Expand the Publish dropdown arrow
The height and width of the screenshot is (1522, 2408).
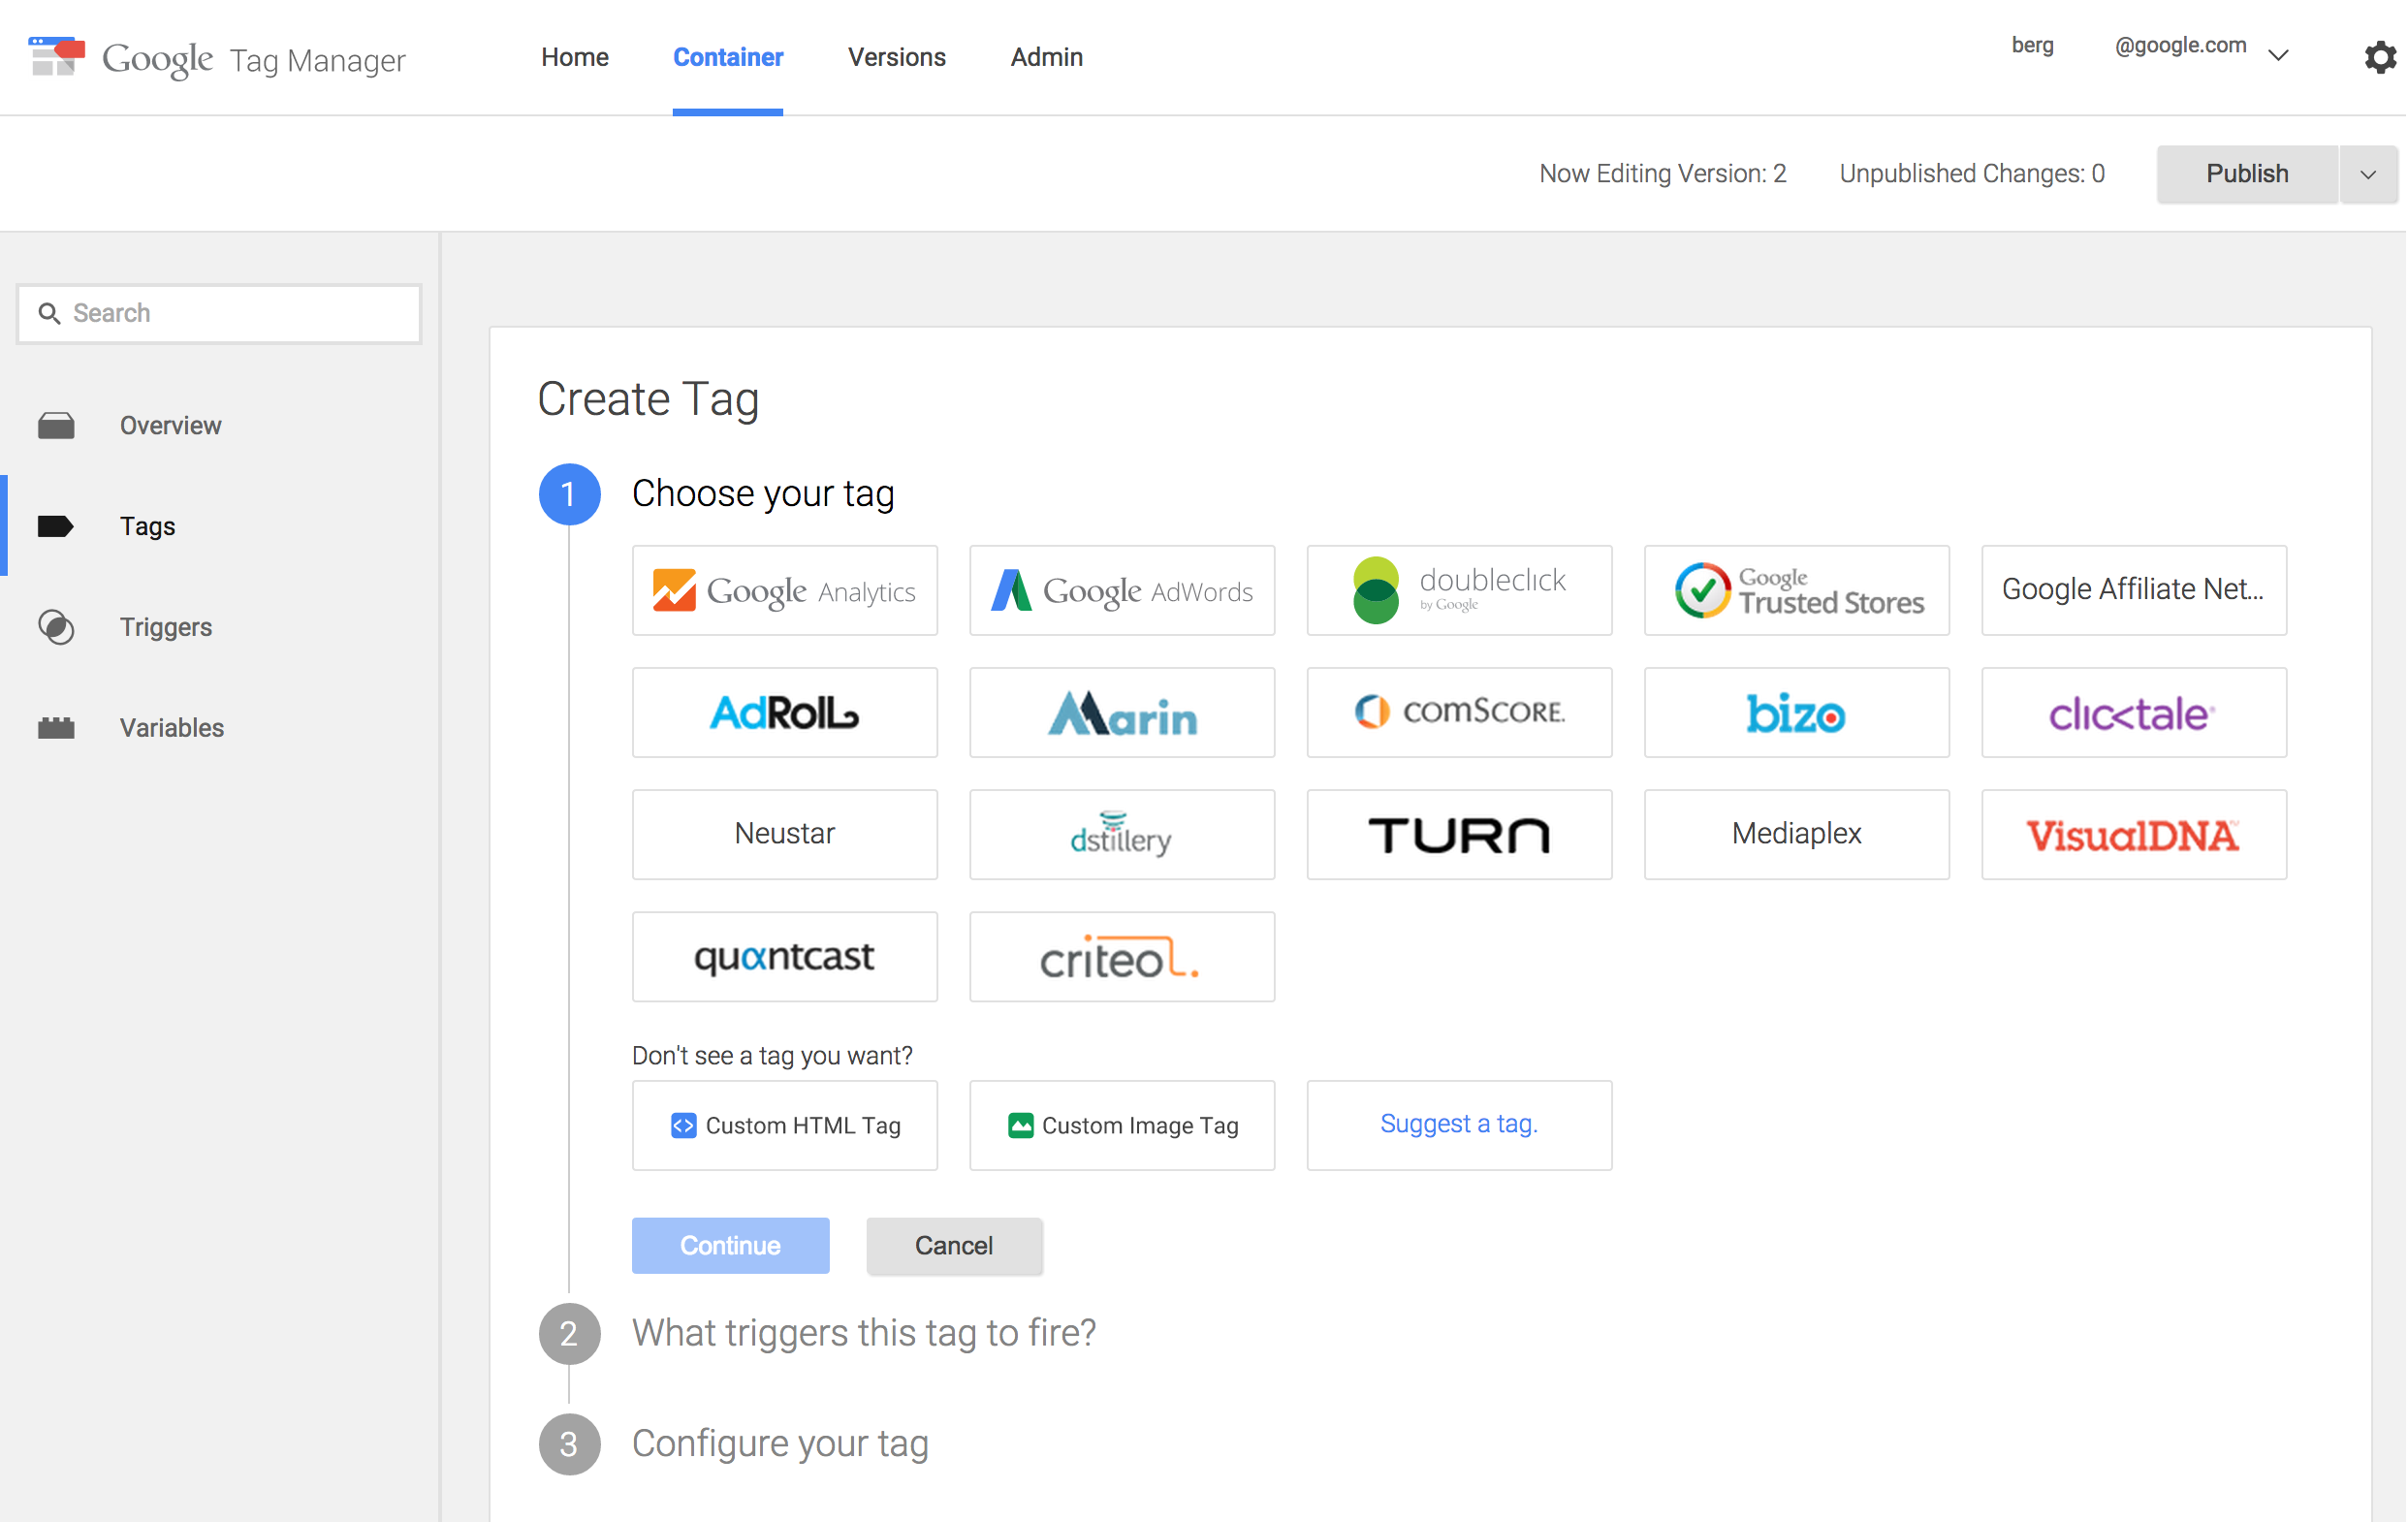[2367, 174]
